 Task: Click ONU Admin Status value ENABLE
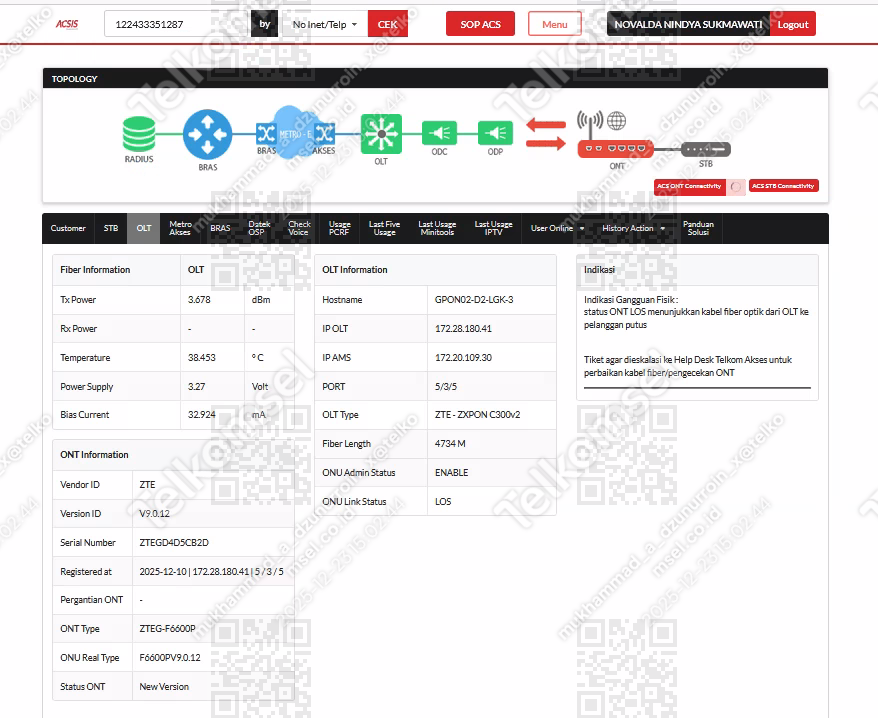pos(451,473)
